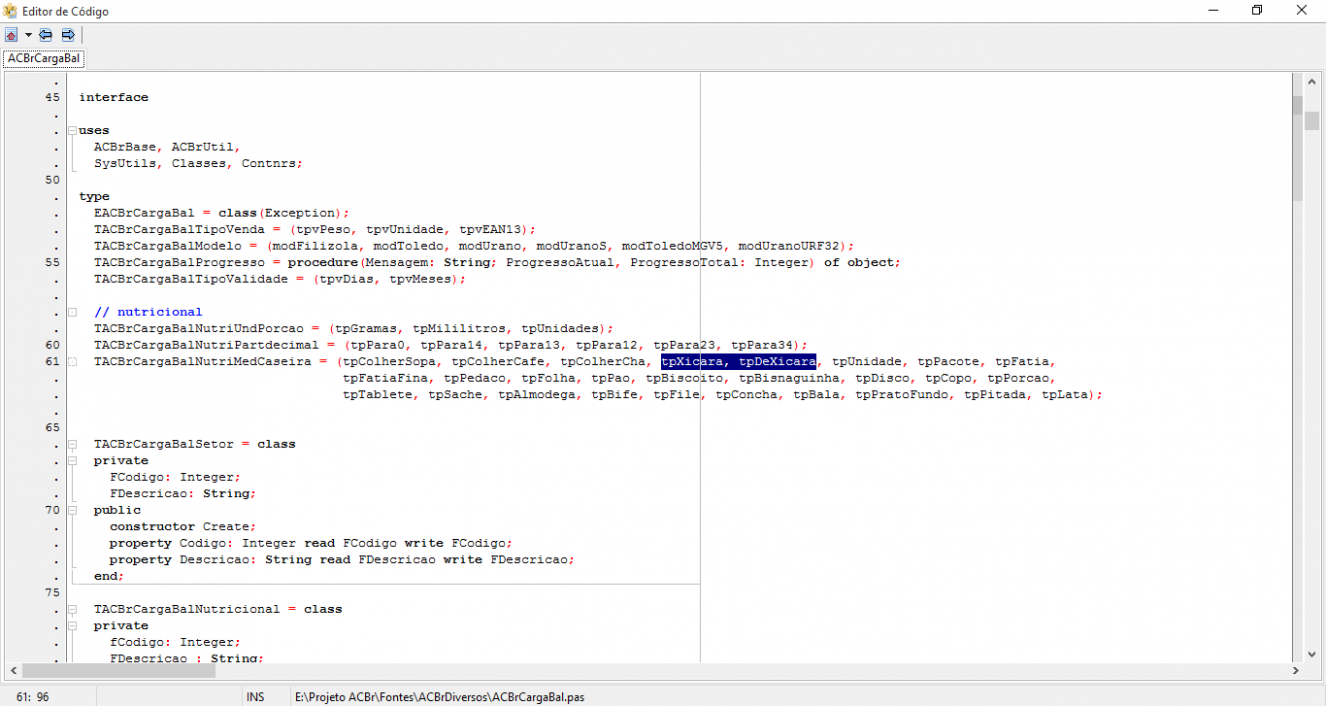The height and width of the screenshot is (706, 1326).
Task: Click 'tpColherSopa' enum value
Action: click(x=389, y=361)
